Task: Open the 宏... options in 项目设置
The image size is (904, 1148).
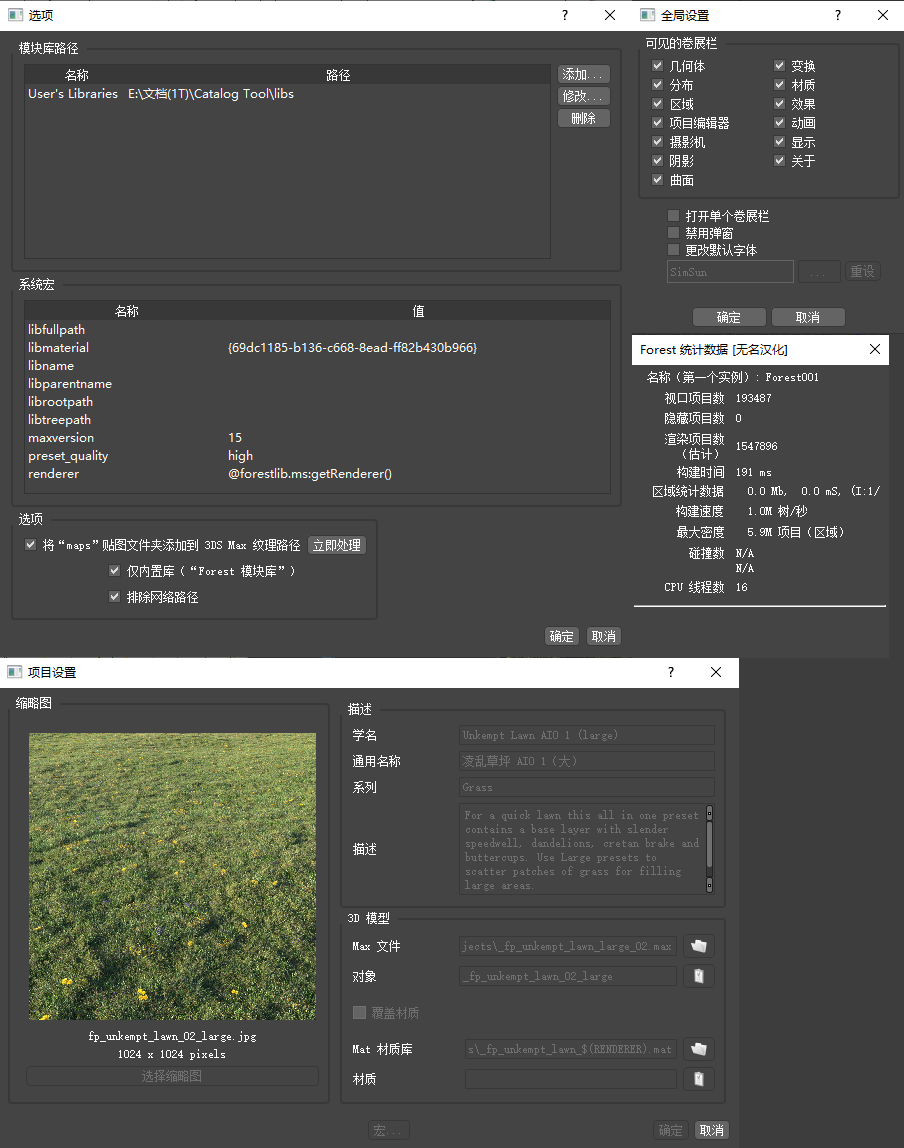Action: [x=388, y=1130]
